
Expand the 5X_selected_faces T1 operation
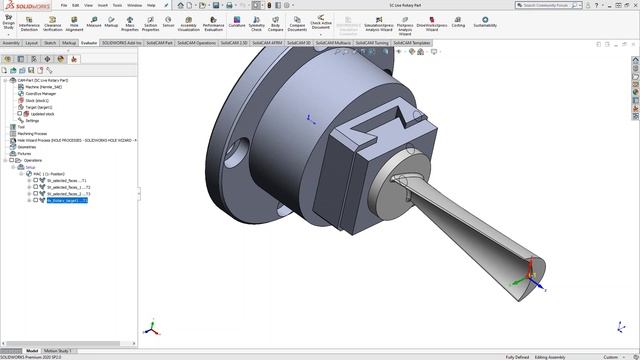pyautogui.click(x=29, y=180)
